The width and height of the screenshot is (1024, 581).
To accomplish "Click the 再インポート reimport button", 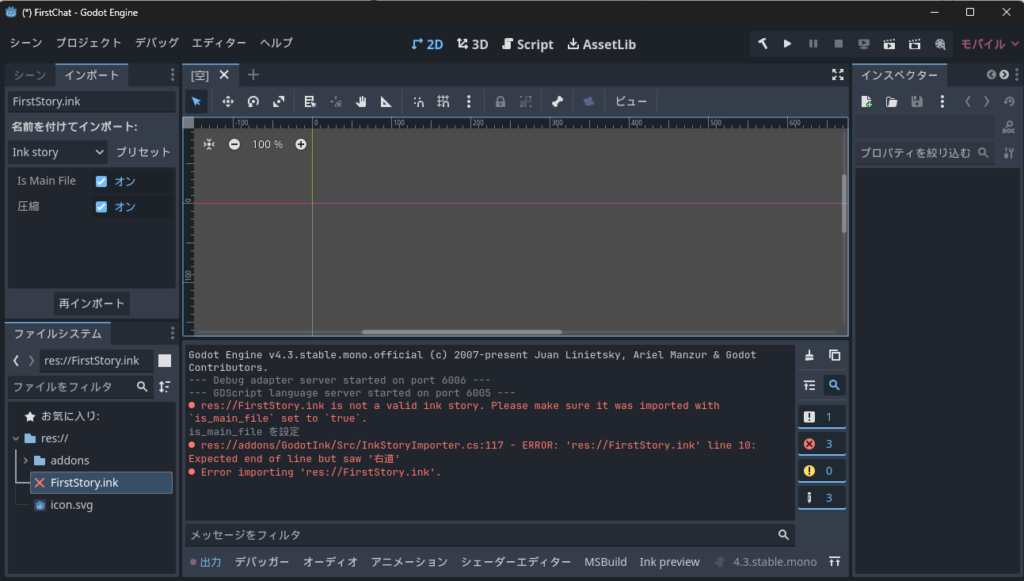I will click(x=91, y=304).
